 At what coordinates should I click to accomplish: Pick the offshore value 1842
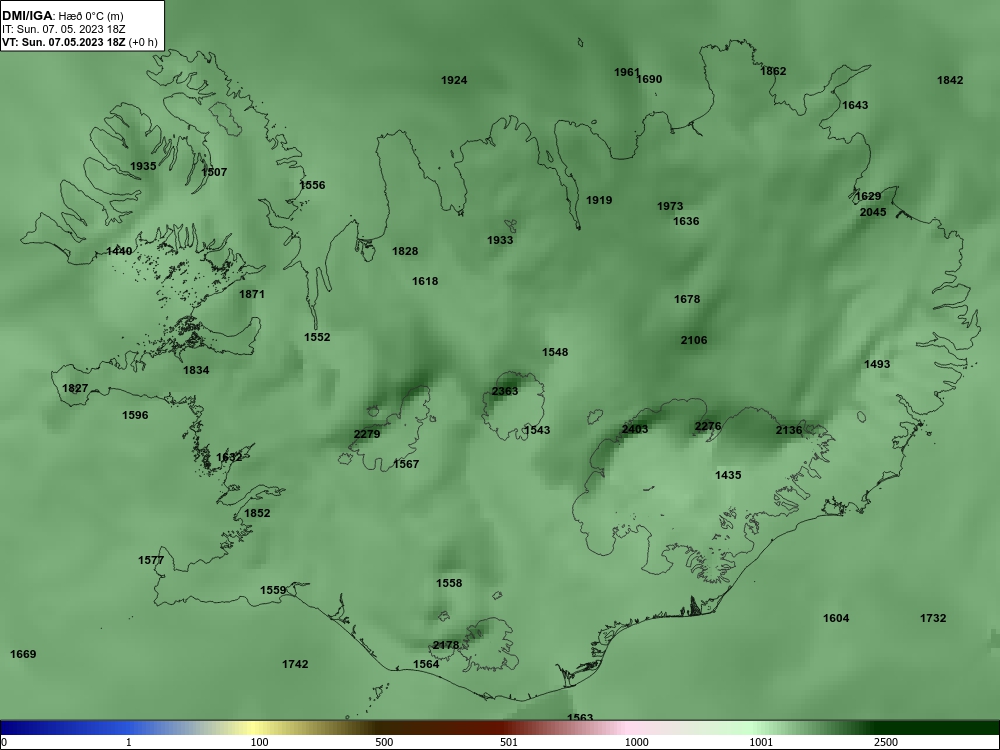point(950,80)
